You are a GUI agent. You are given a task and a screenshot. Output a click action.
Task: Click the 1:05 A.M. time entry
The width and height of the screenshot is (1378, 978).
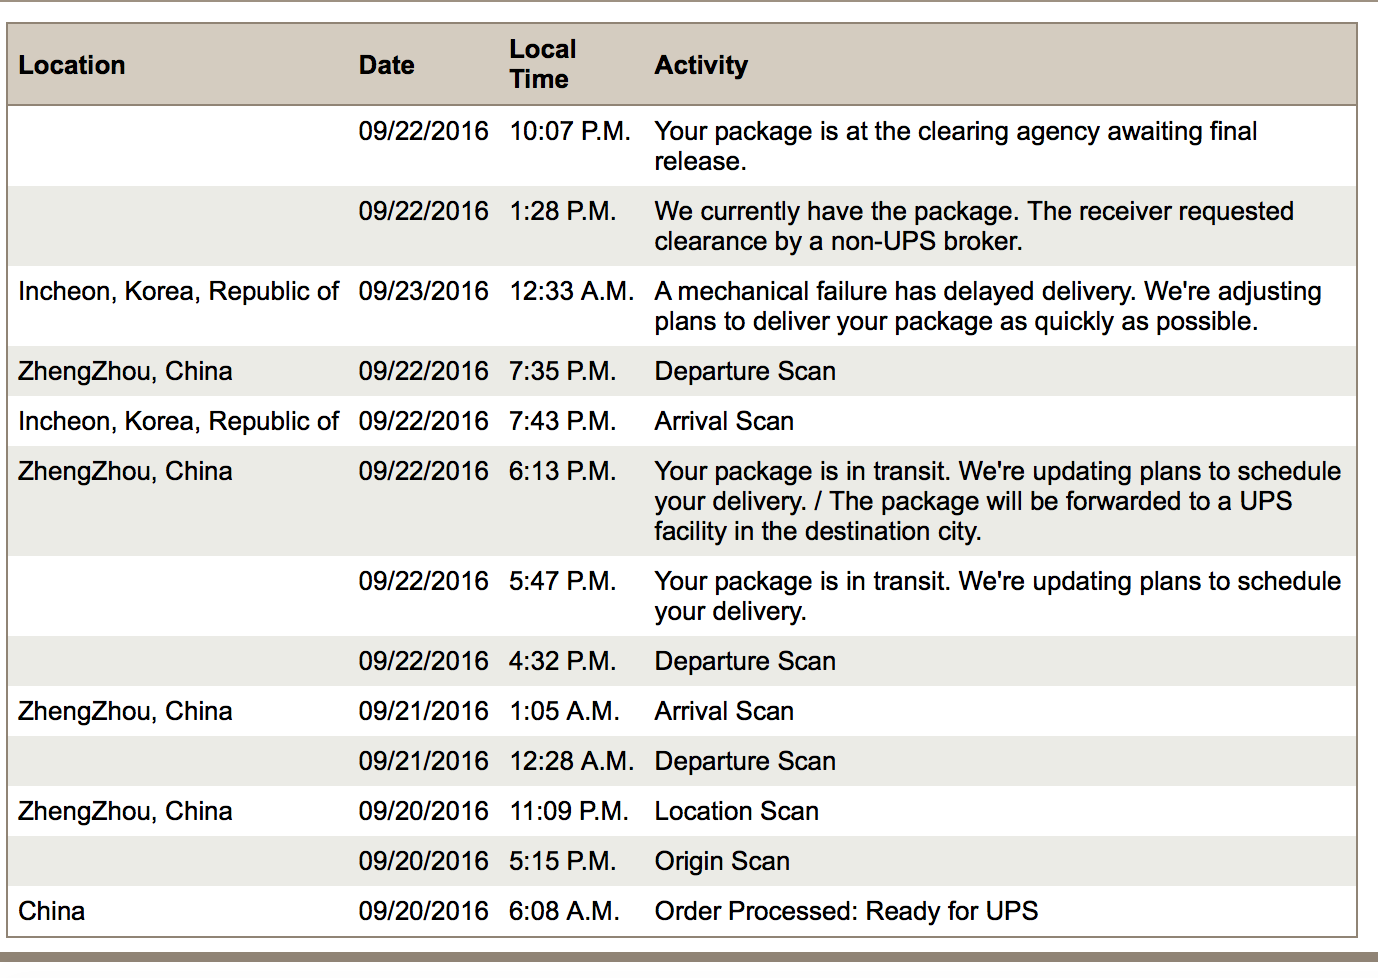(564, 711)
